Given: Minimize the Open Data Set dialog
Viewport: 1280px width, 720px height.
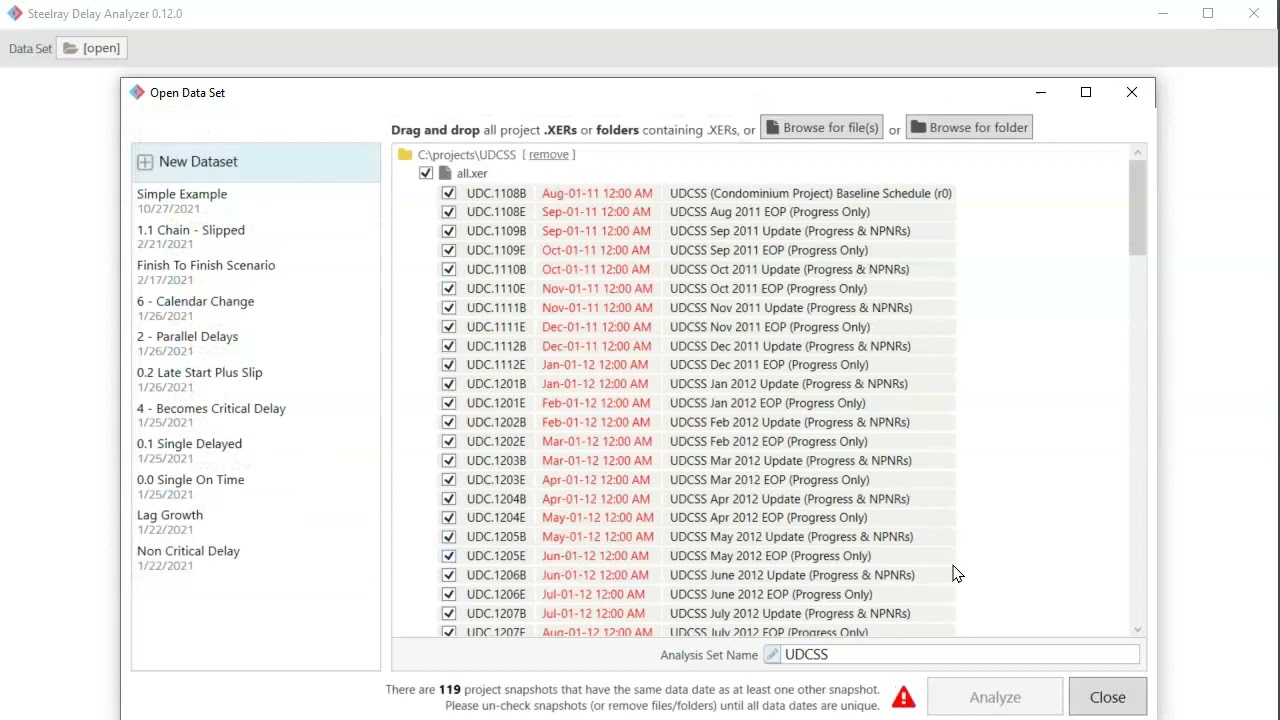Looking at the screenshot, I should tap(1041, 92).
